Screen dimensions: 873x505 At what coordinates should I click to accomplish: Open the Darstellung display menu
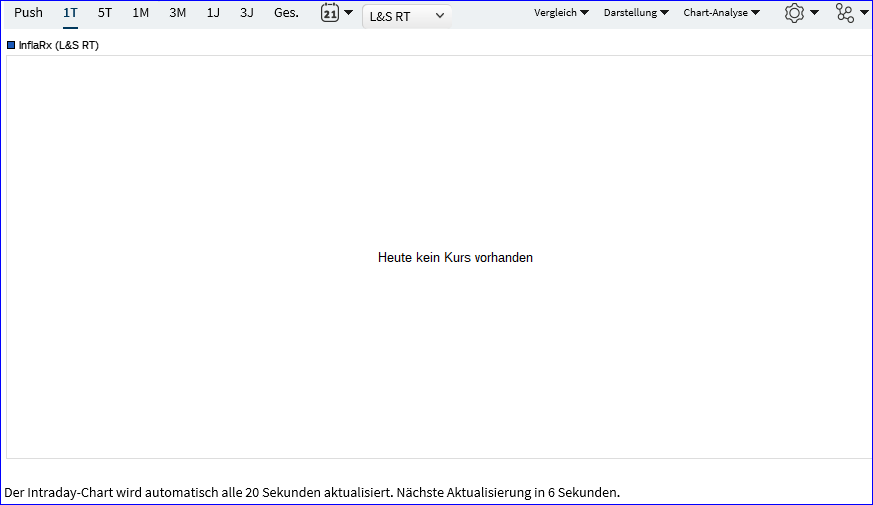tap(636, 13)
